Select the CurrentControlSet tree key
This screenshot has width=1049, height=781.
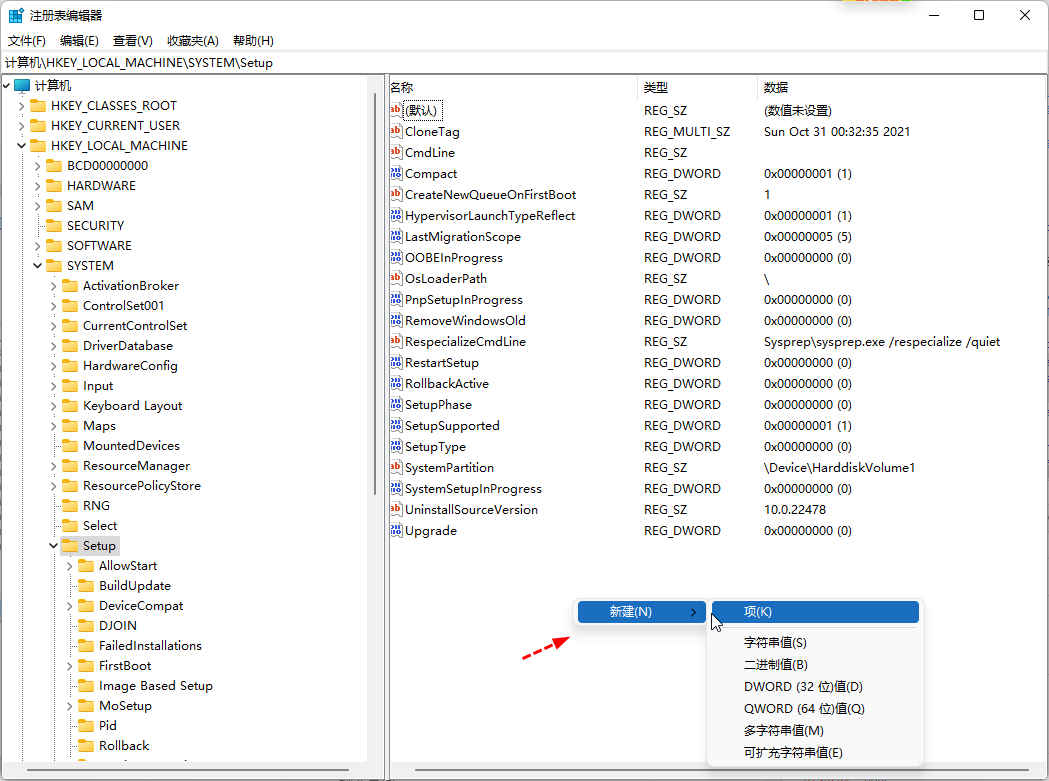pyautogui.click(x=135, y=326)
